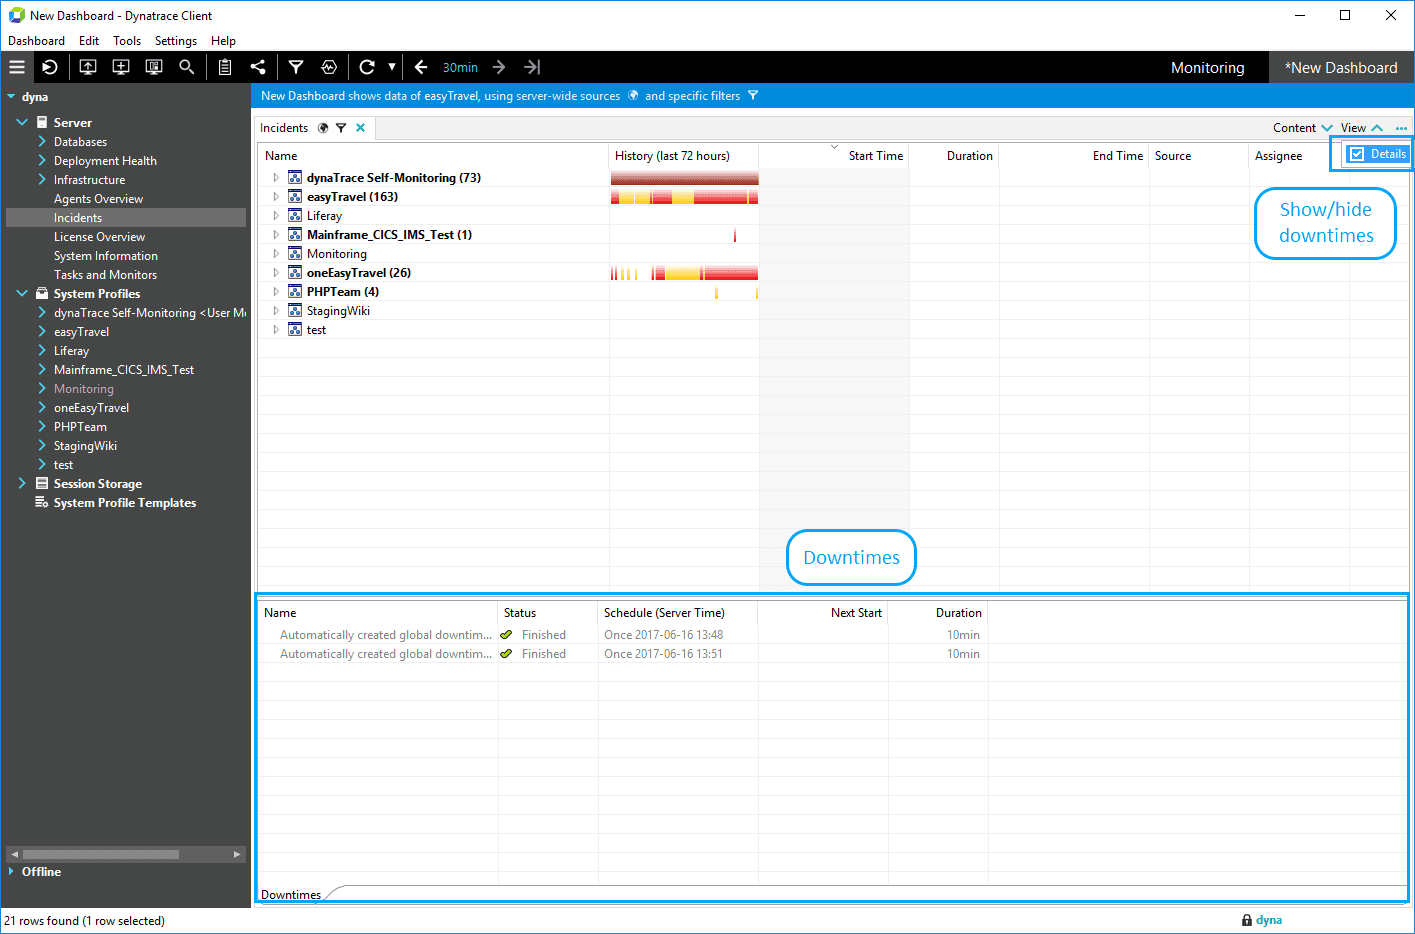1415x934 pixels.
Task: Expand the dynaTrace Self-Monitoring (73) incident row
Action: coord(276,178)
